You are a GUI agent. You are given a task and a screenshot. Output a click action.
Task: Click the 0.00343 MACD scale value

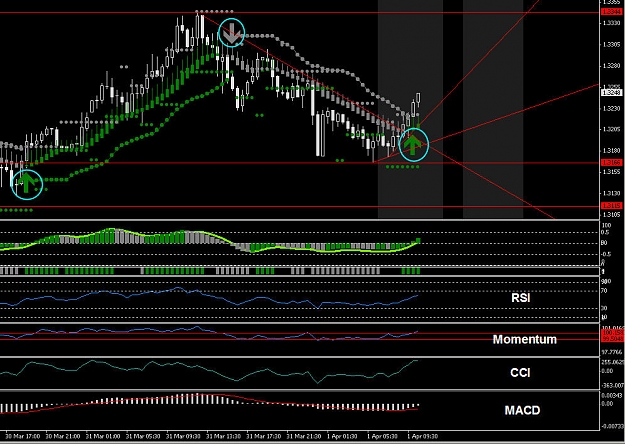pyautogui.click(x=612, y=396)
